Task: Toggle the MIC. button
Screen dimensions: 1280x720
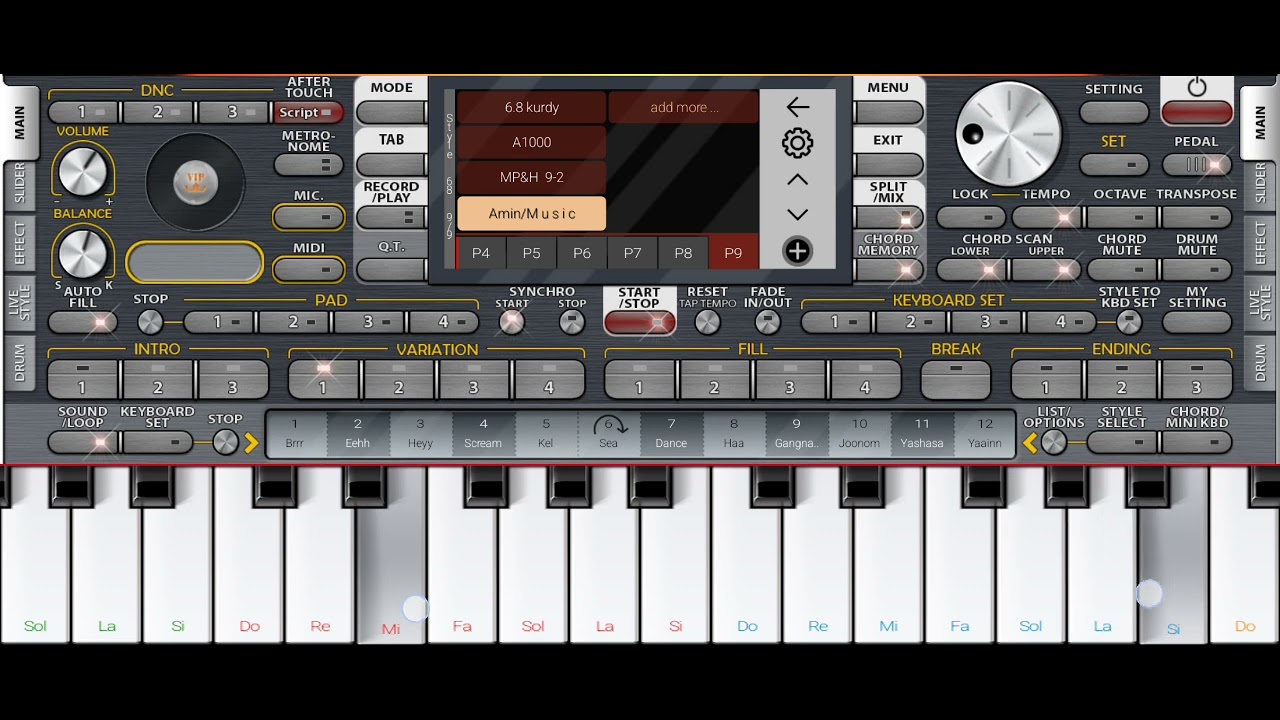Action: tap(308, 217)
